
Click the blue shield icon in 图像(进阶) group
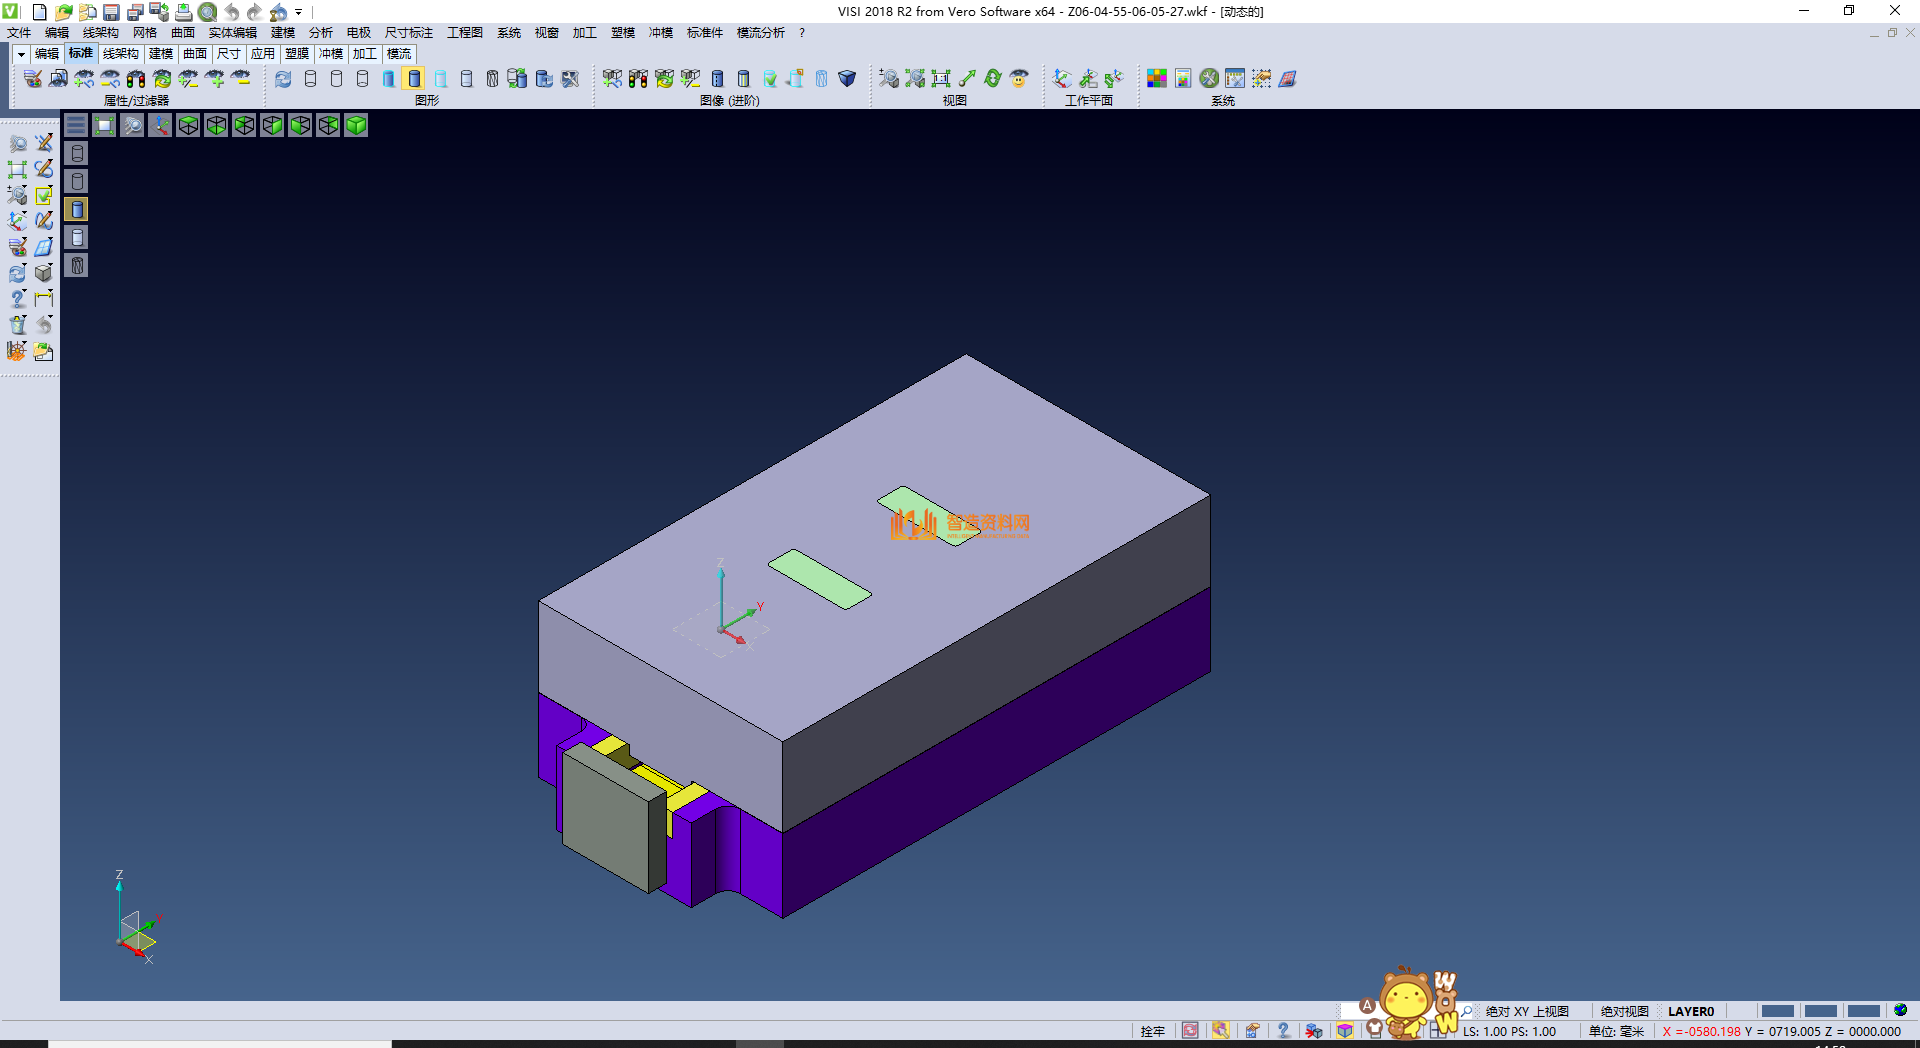[x=846, y=78]
